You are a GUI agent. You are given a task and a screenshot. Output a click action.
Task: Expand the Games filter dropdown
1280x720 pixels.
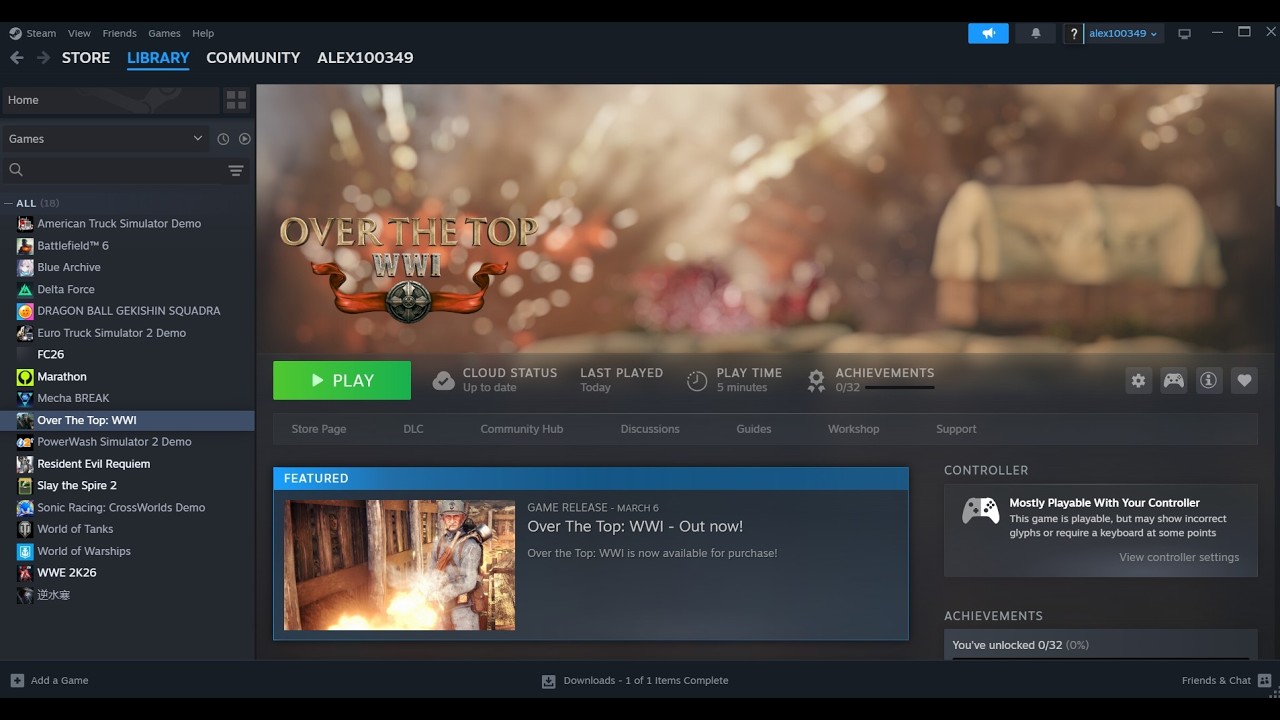coord(106,139)
